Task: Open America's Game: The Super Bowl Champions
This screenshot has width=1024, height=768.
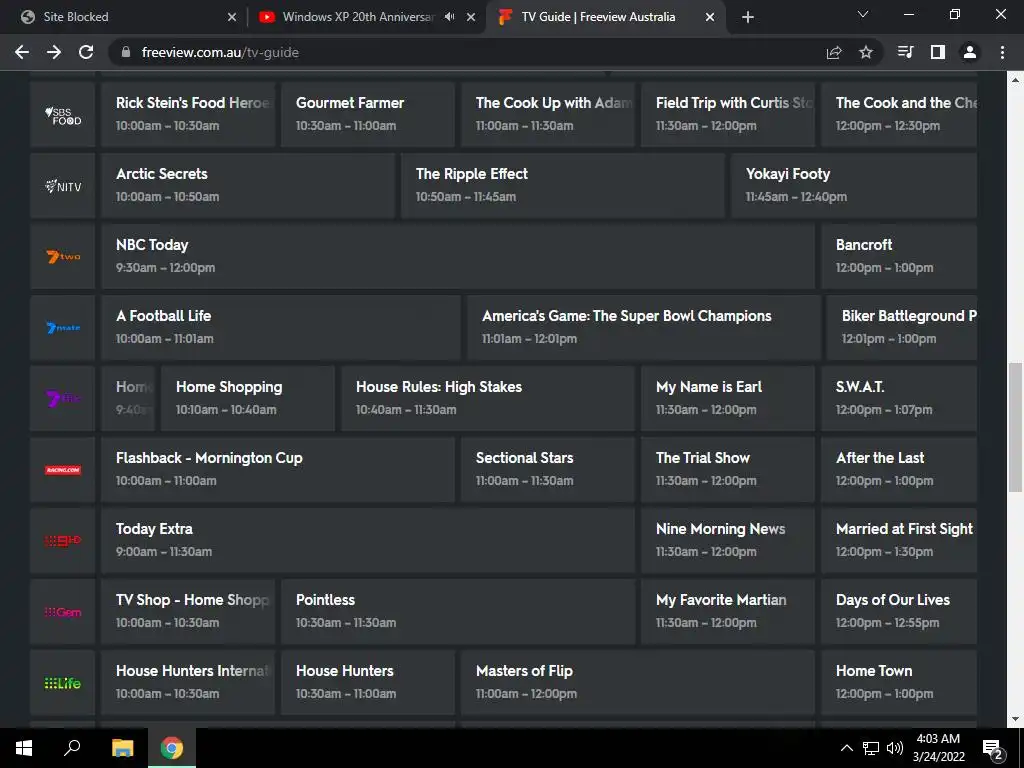Action: (x=644, y=328)
